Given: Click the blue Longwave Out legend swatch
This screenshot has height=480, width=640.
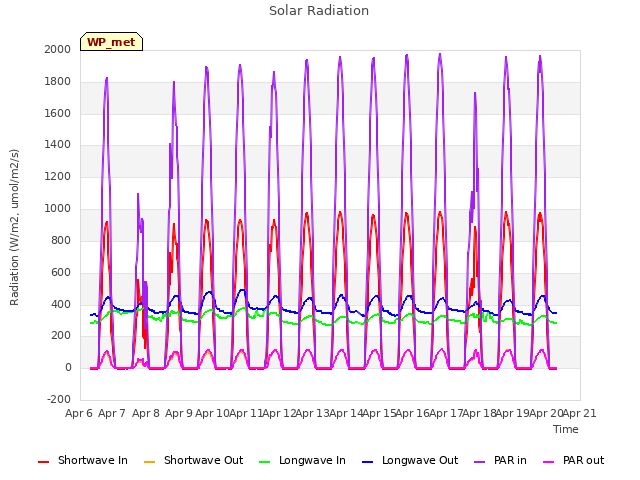Looking at the screenshot, I should [368, 462].
